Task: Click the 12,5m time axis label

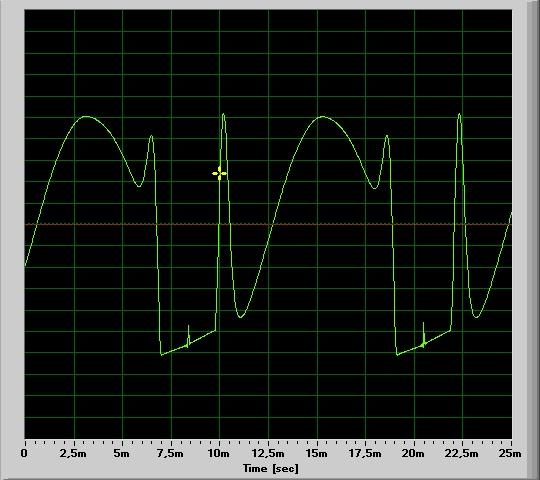Action: tap(268, 453)
